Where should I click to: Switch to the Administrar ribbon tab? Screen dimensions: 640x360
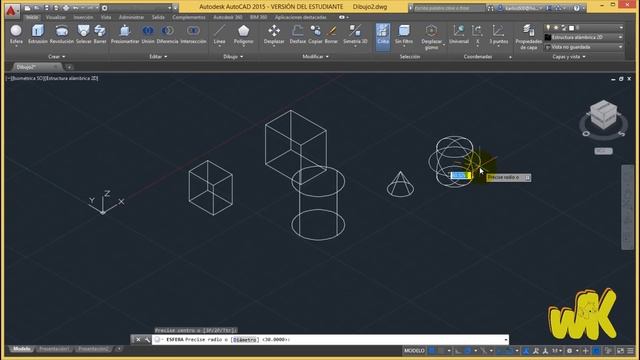(131, 18)
